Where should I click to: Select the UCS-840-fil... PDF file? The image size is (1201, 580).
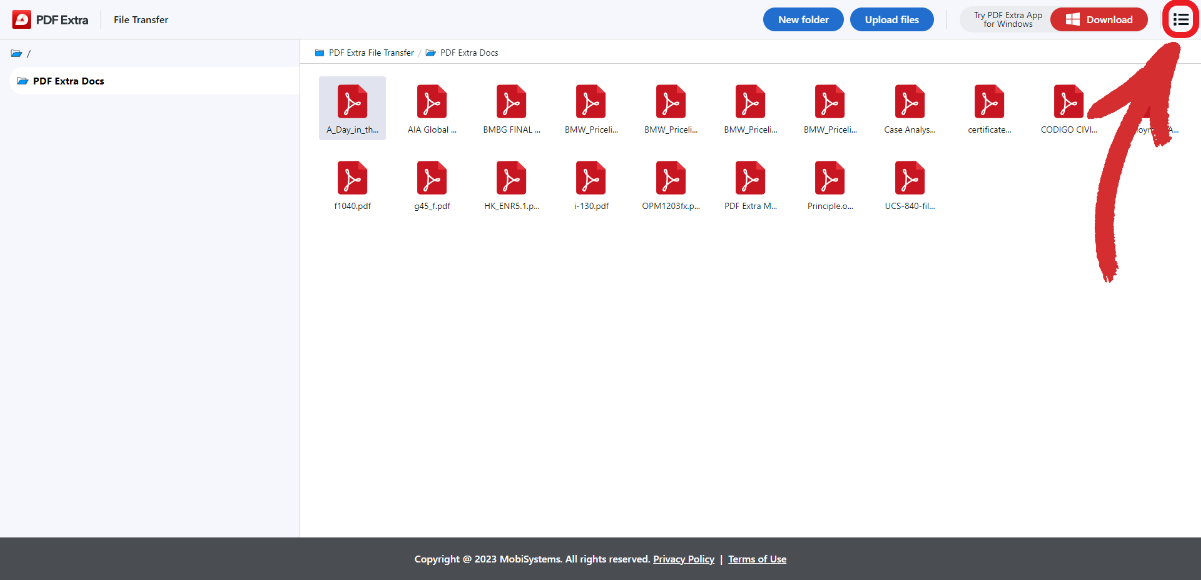909,185
